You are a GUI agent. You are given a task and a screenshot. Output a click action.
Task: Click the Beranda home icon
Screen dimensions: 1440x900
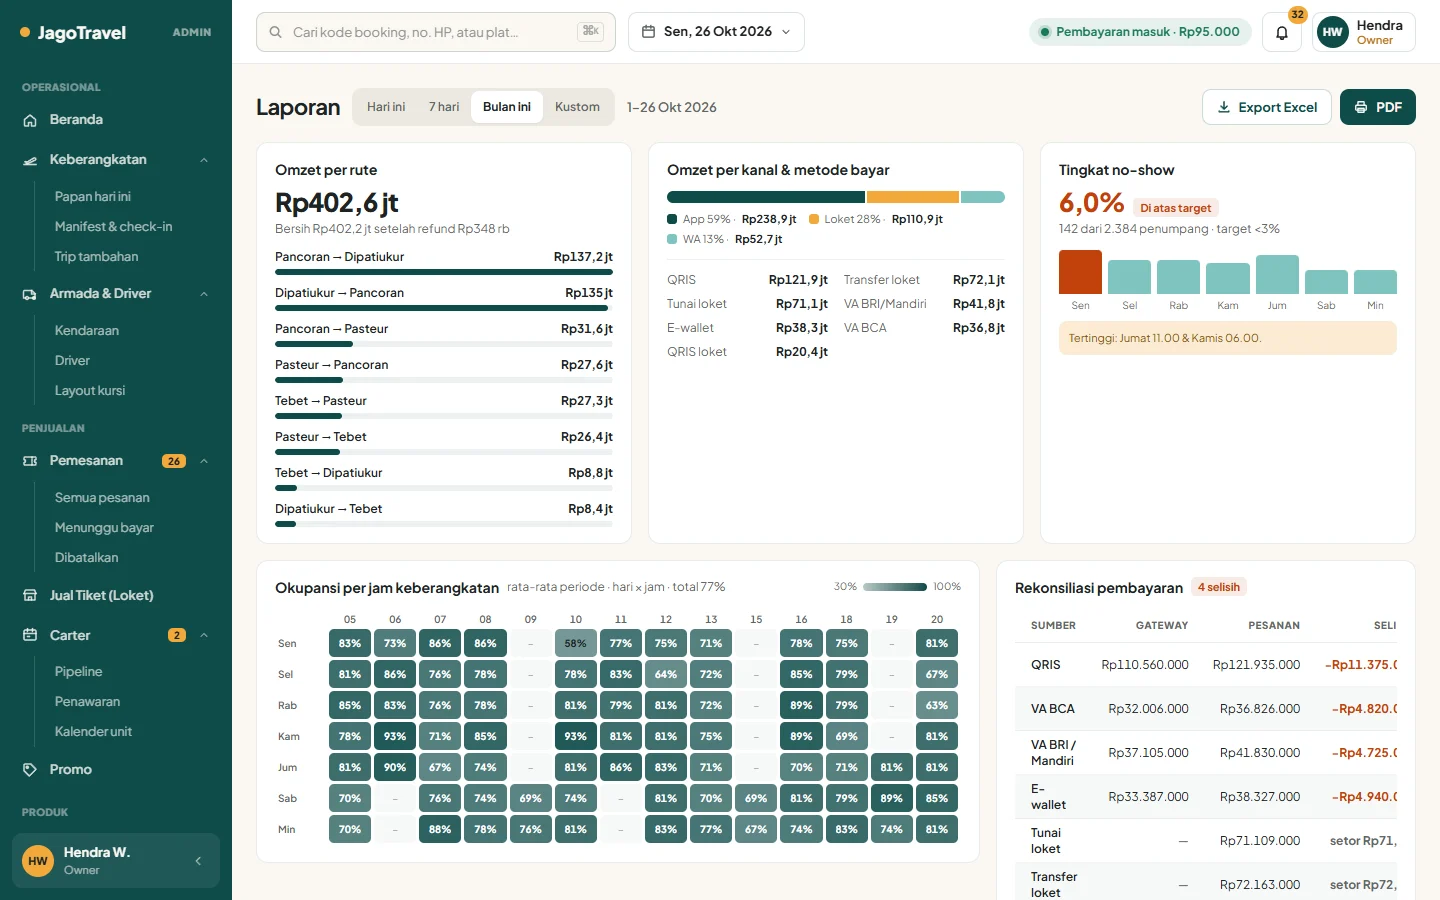click(x=30, y=120)
